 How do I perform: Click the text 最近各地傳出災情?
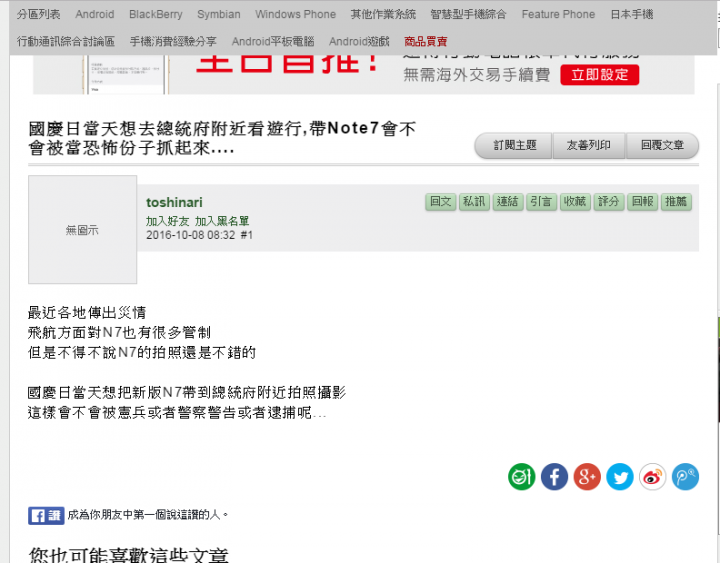click(x=87, y=313)
